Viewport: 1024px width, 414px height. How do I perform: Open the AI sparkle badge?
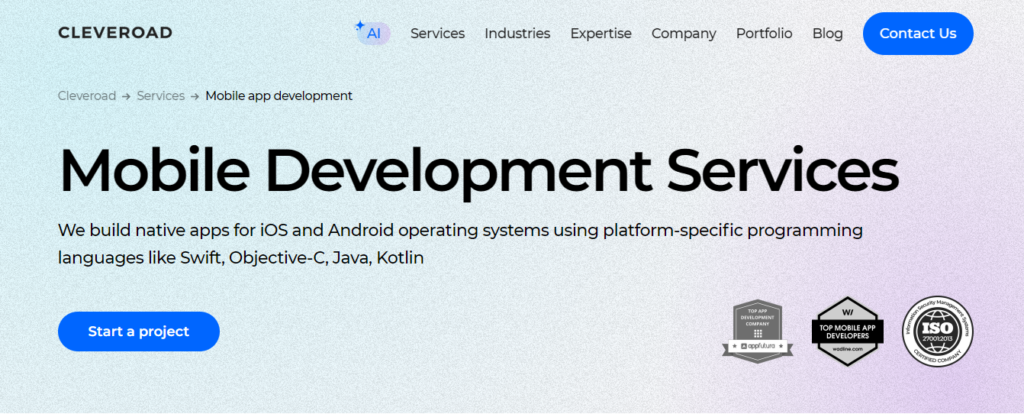(373, 33)
